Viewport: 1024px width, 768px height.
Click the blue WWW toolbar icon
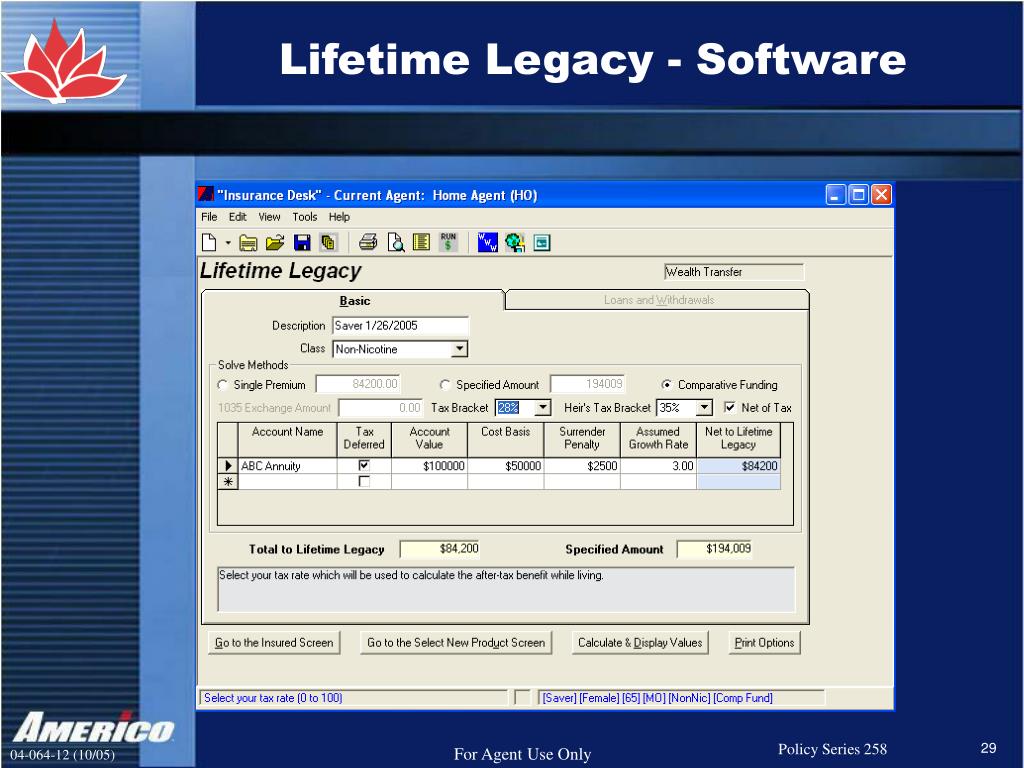tap(488, 242)
